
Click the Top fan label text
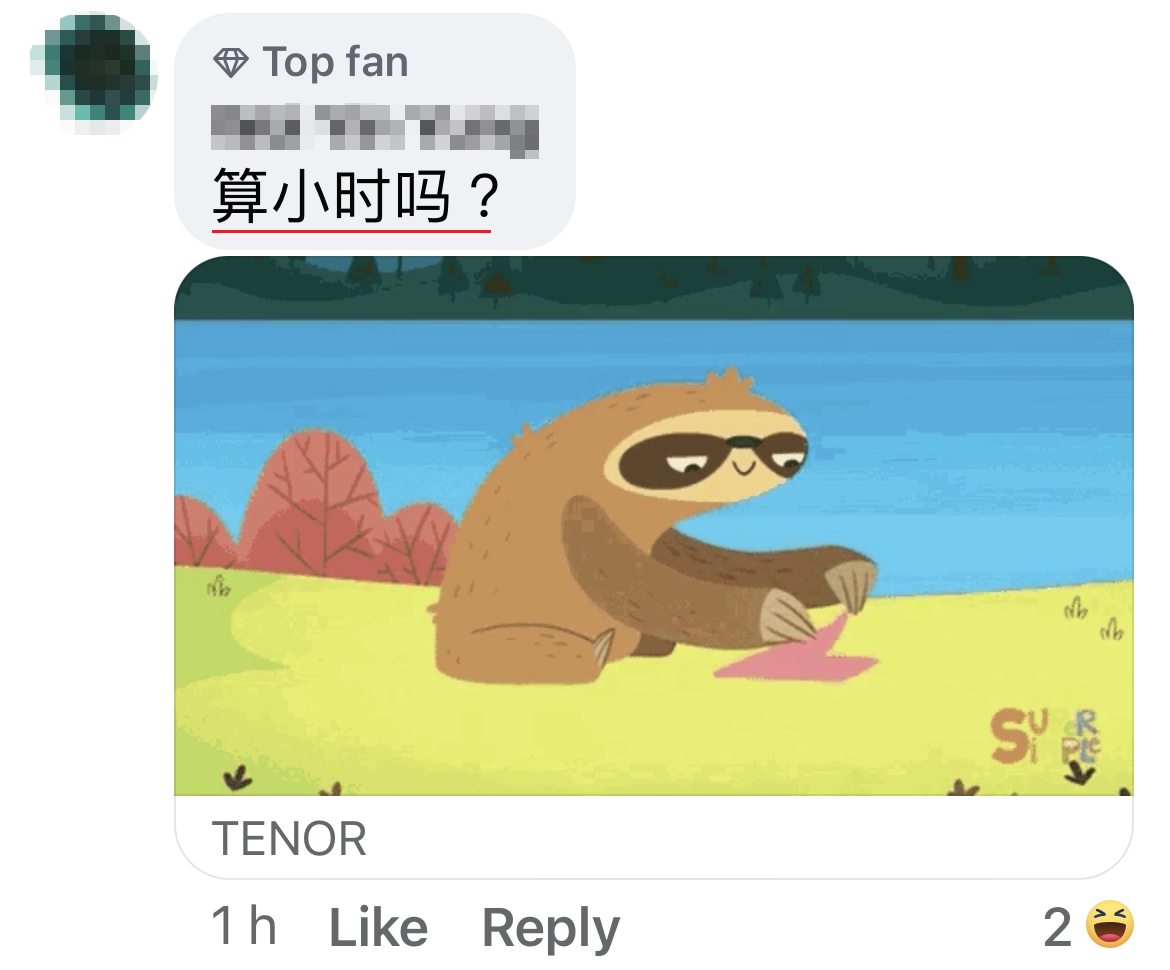(x=336, y=62)
